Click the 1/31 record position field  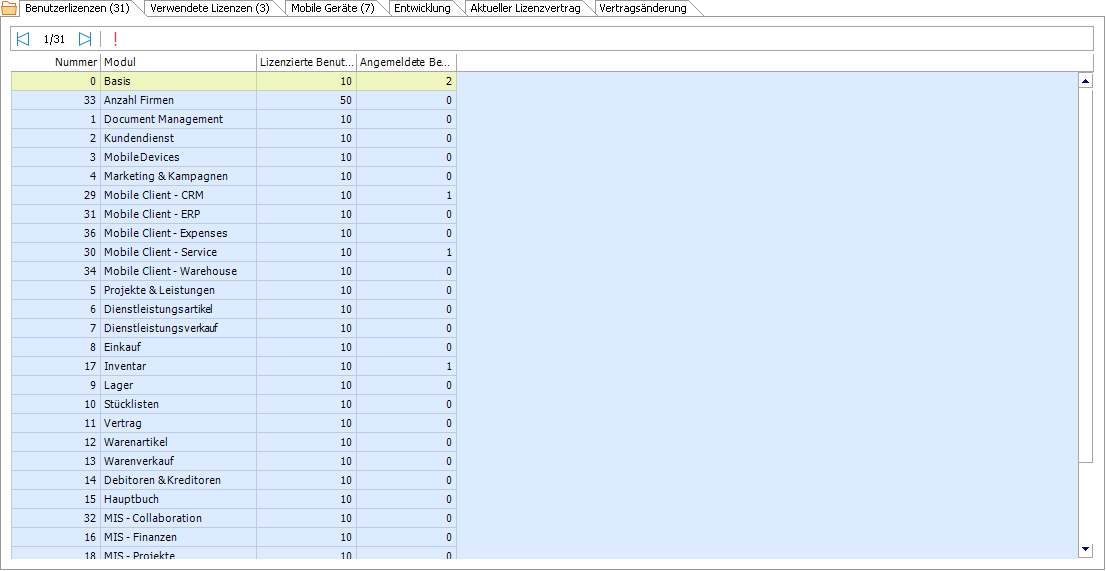[x=54, y=39]
